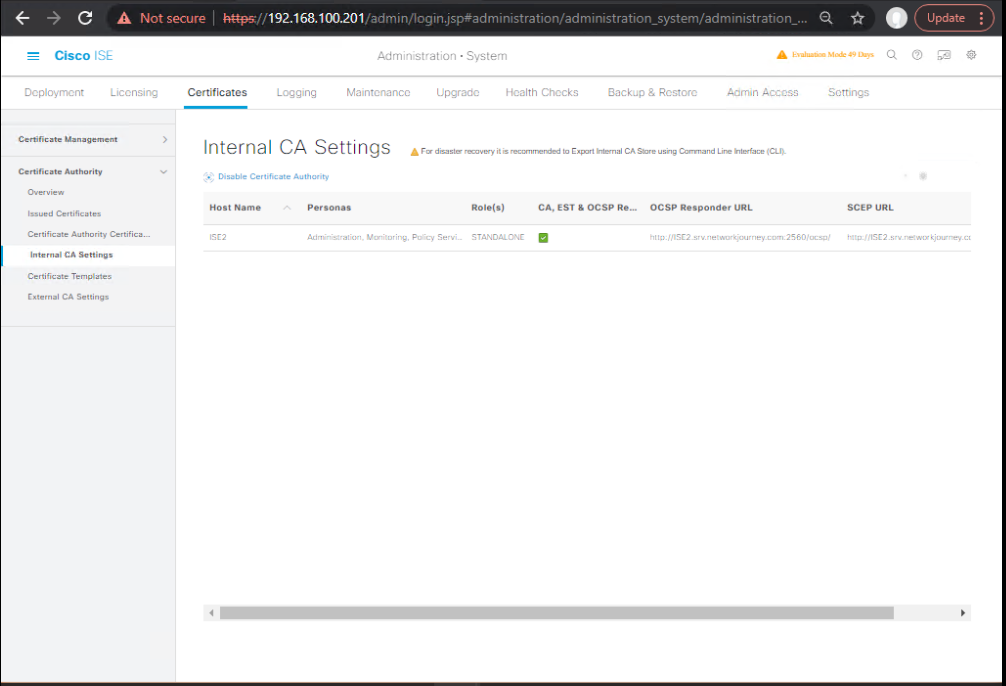
Task: Open the browser three-dot menu
Action: pos(982,18)
